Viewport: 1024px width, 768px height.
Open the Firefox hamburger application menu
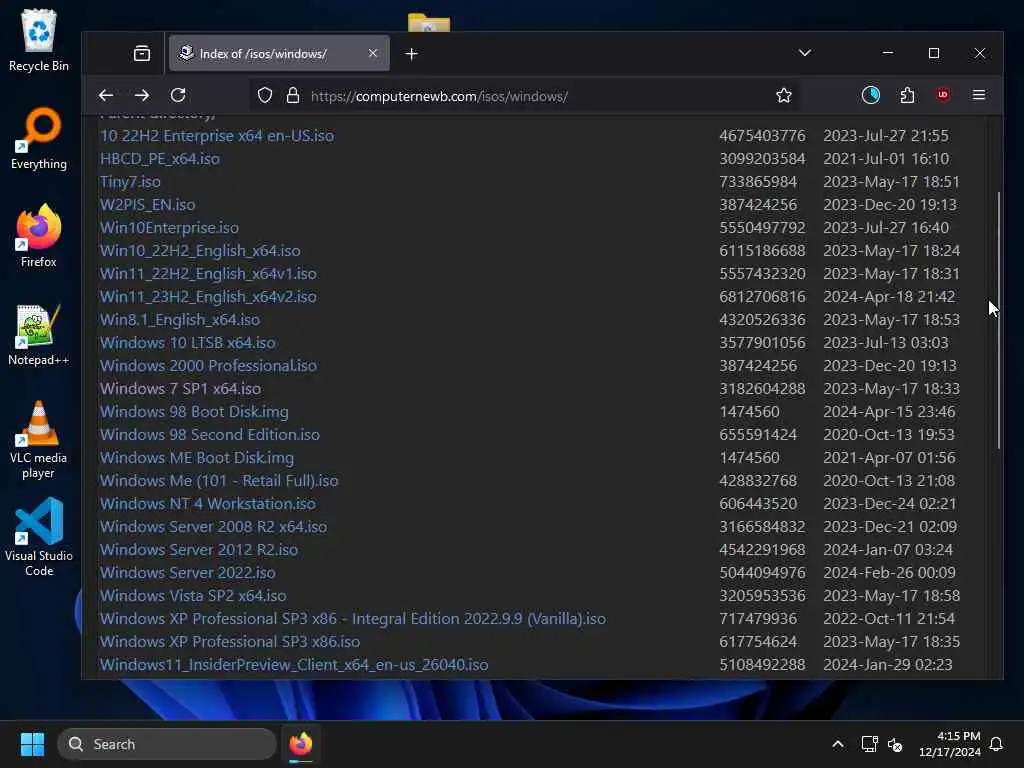point(978,95)
